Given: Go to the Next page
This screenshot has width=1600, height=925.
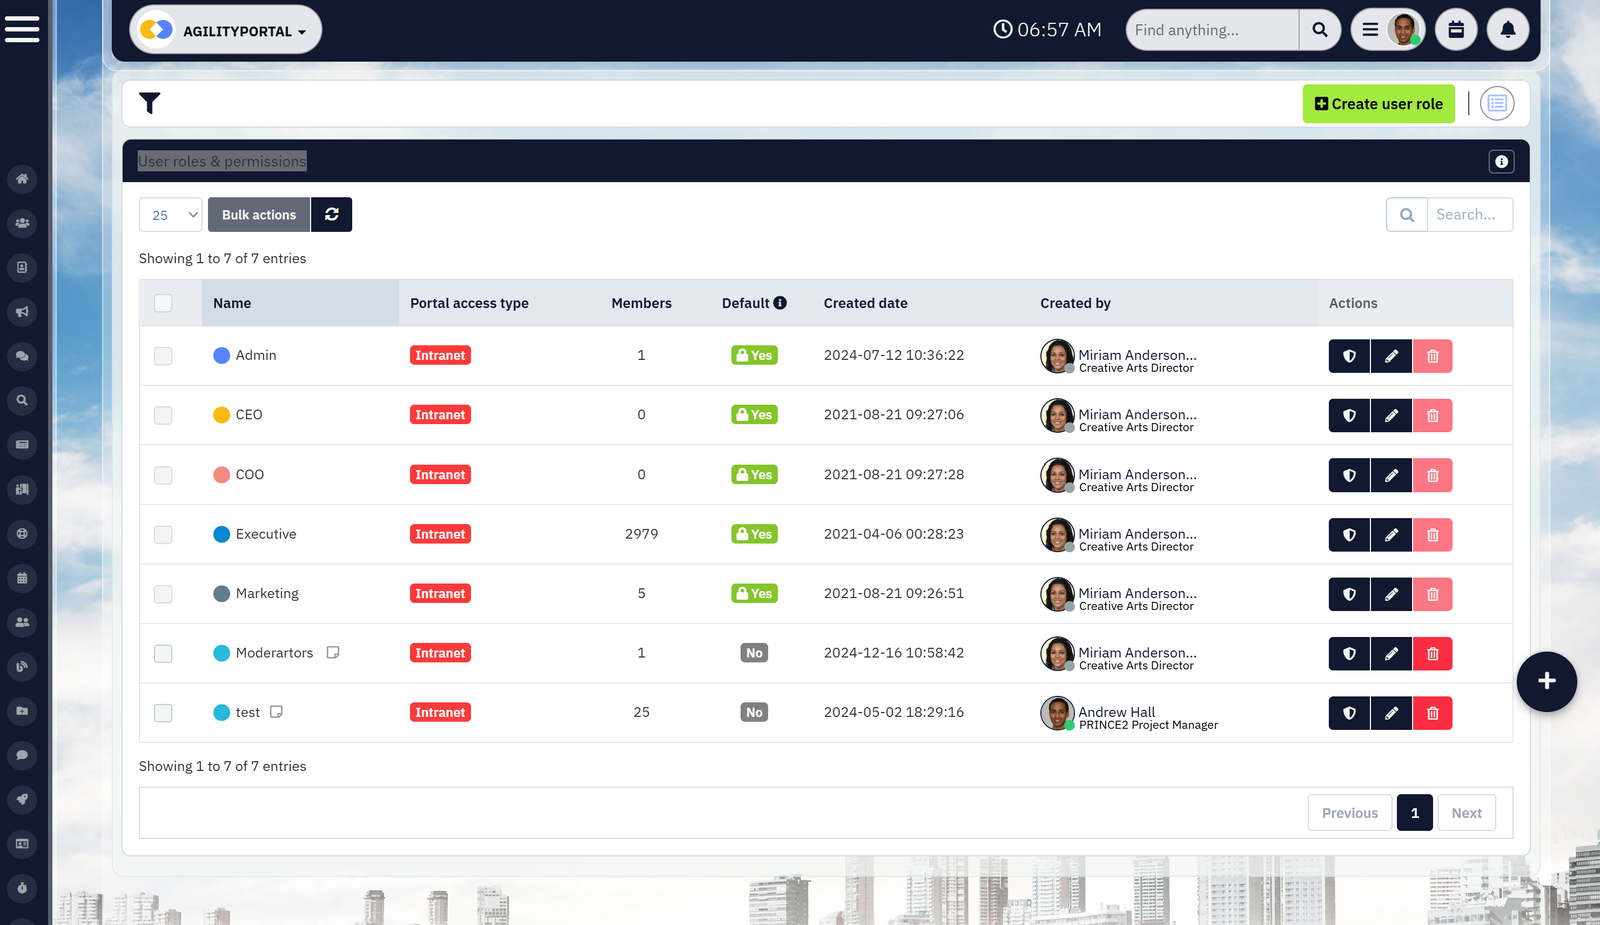Looking at the screenshot, I should [x=1466, y=813].
